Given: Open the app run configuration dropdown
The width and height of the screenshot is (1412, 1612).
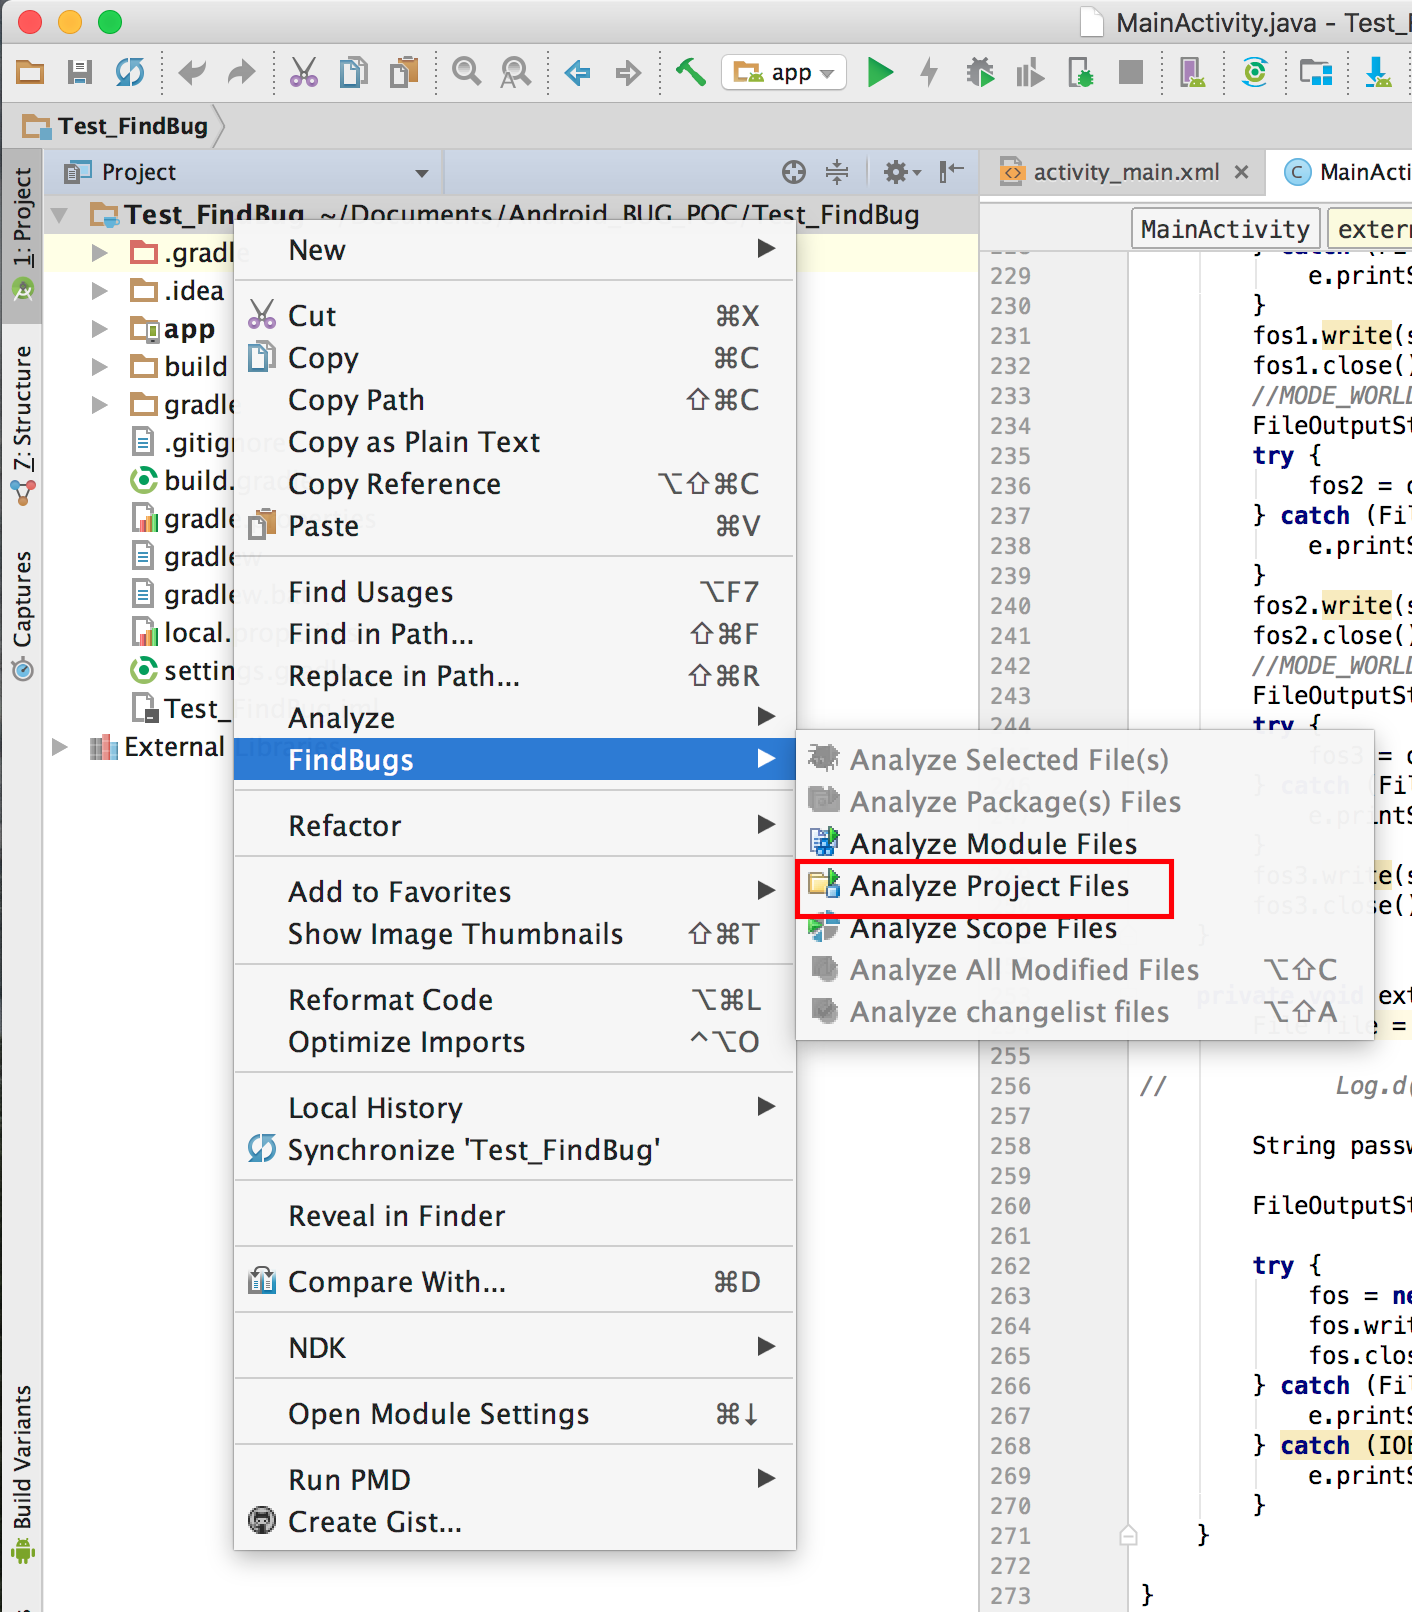Looking at the screenshot, I should pyautogui.click(x=784, y=72).
